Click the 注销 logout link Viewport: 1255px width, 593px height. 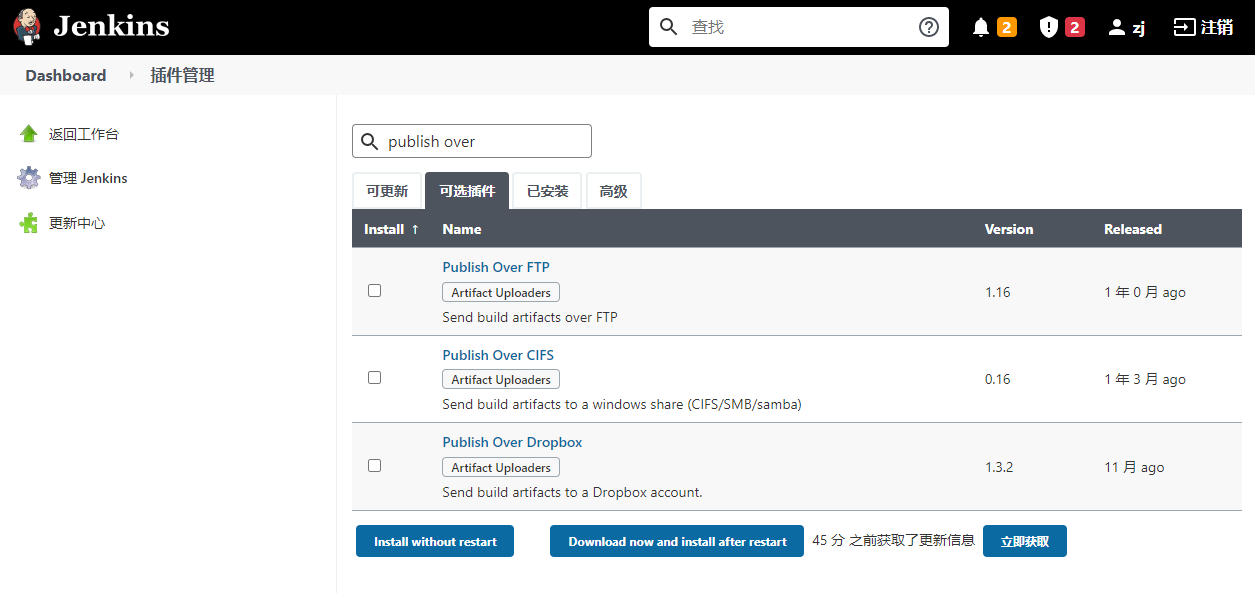[1217, 27]
